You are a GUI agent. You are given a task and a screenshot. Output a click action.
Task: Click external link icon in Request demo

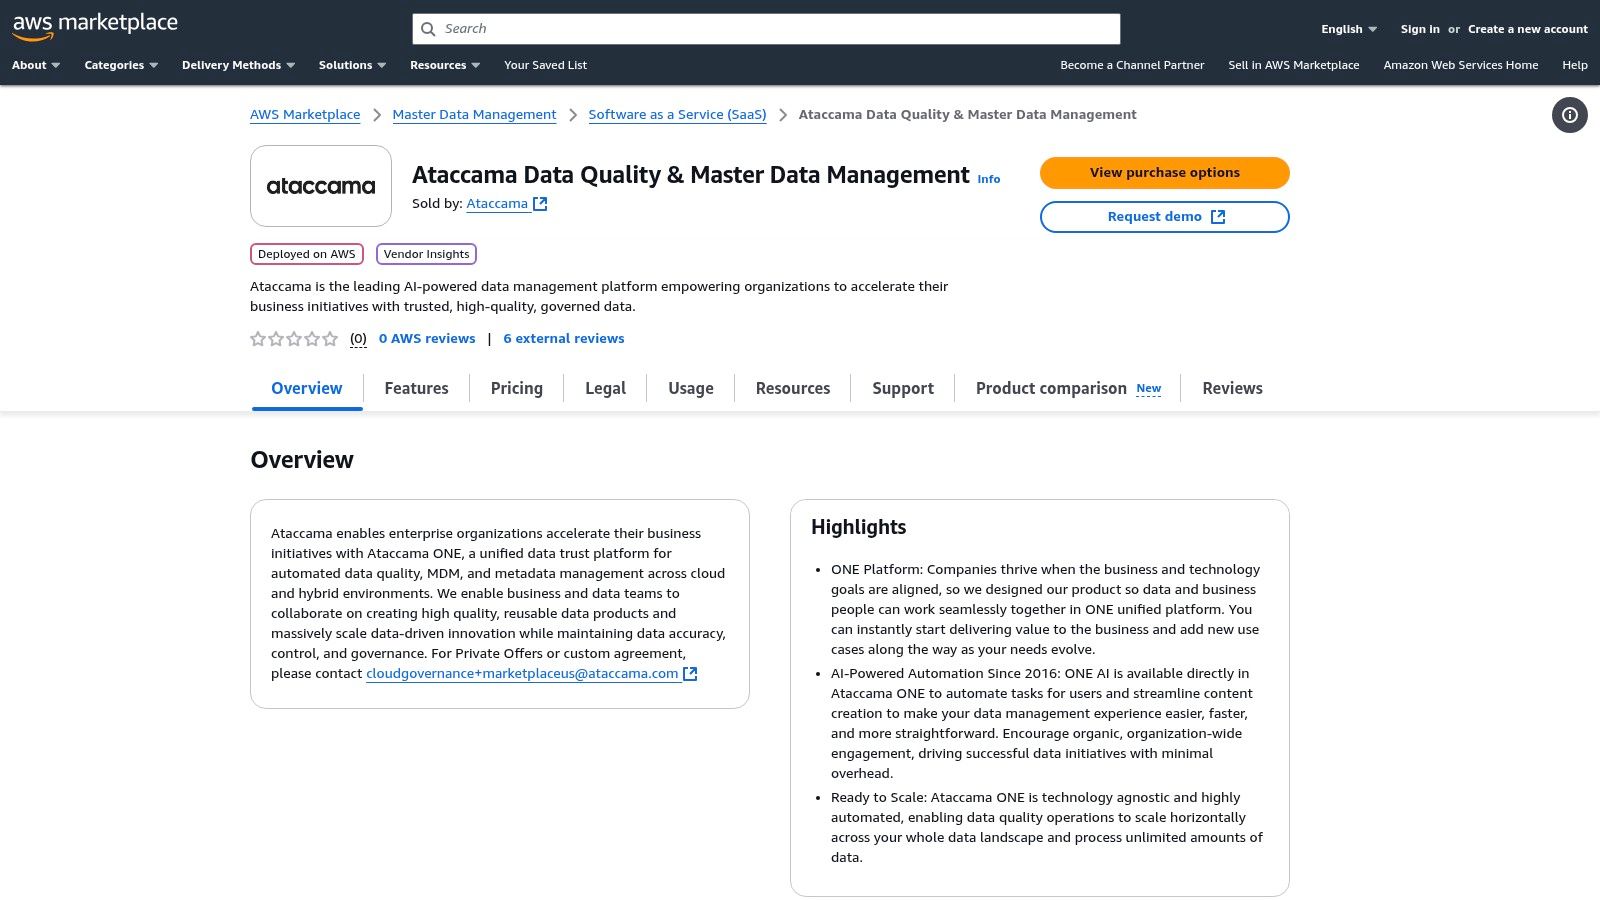pyautogui.click(x=1218, y=217)
